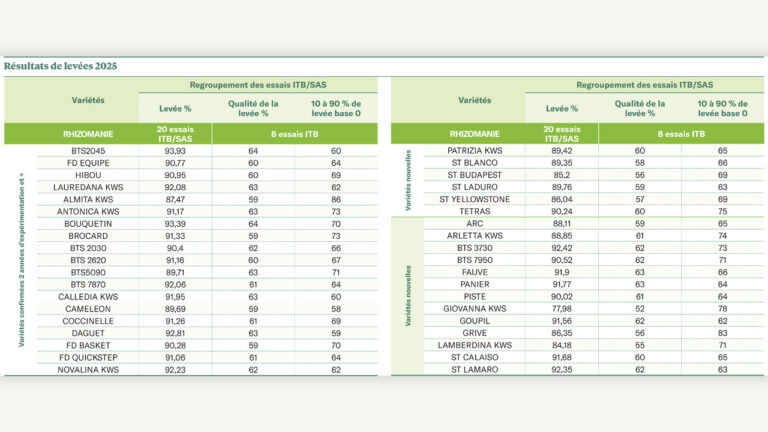Select the FAUVE variety name
Viewport: 768px width, 432px height.
click(x=475, y=272)
